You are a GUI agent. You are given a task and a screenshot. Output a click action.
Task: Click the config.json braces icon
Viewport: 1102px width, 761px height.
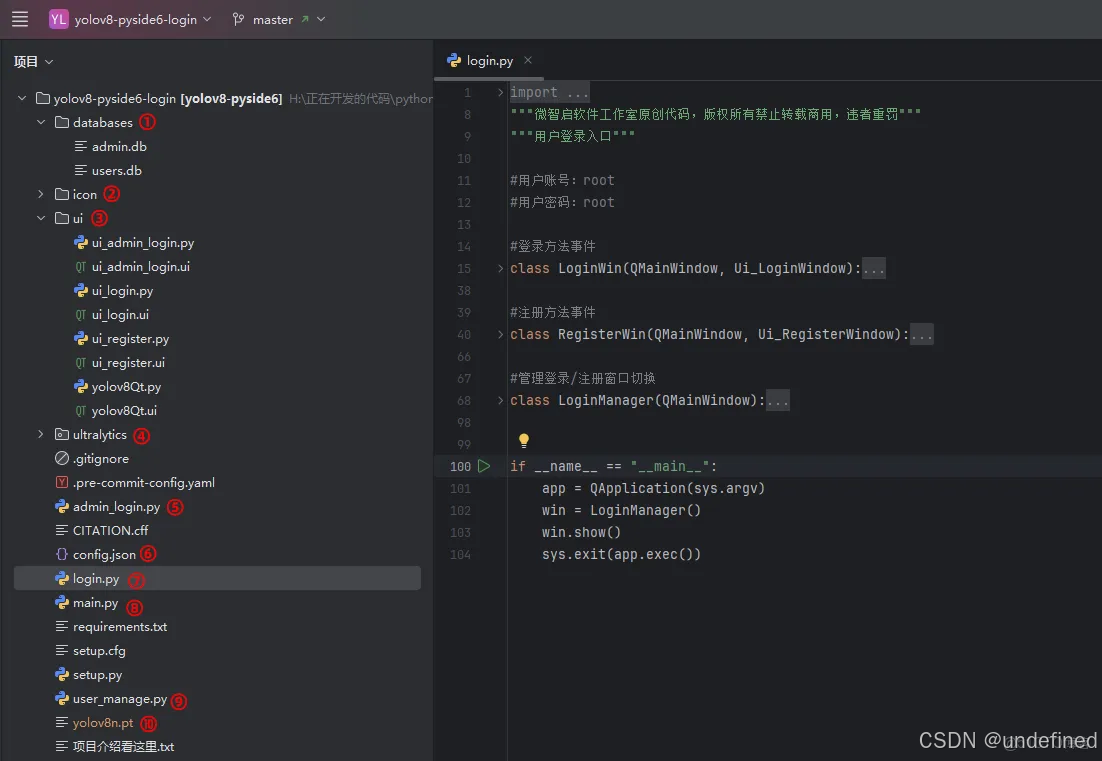[62, 554]
